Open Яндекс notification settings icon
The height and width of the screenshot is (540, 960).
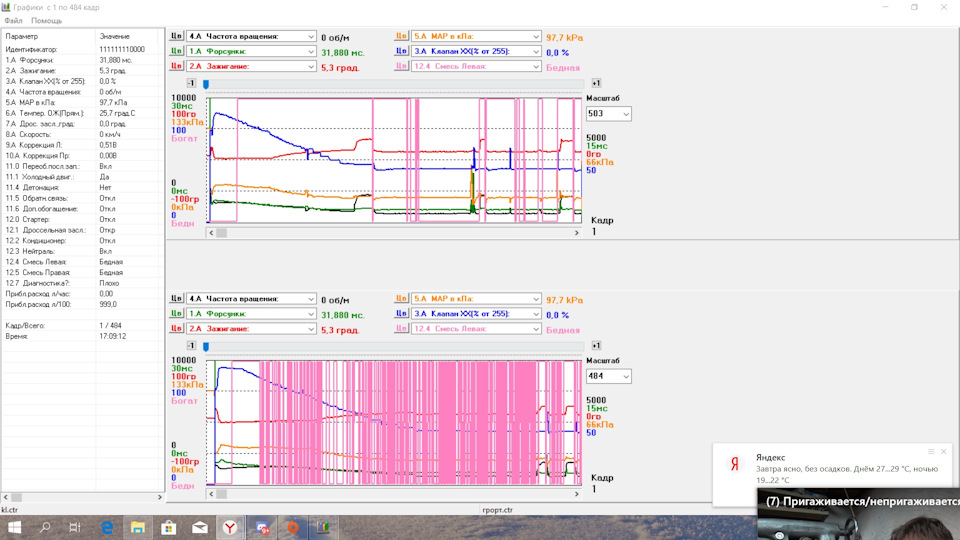tap(931, 452)
